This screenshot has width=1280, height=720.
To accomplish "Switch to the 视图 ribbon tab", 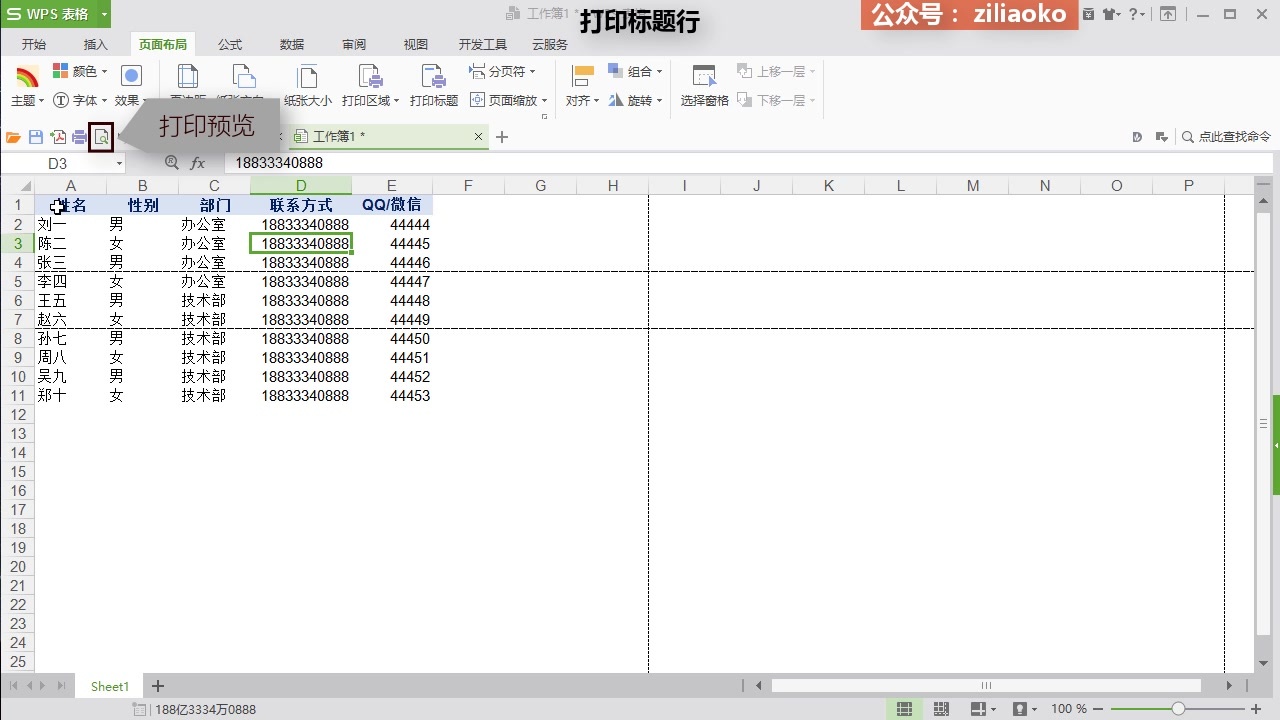I will pyautogui.click(x=416, y=45).
